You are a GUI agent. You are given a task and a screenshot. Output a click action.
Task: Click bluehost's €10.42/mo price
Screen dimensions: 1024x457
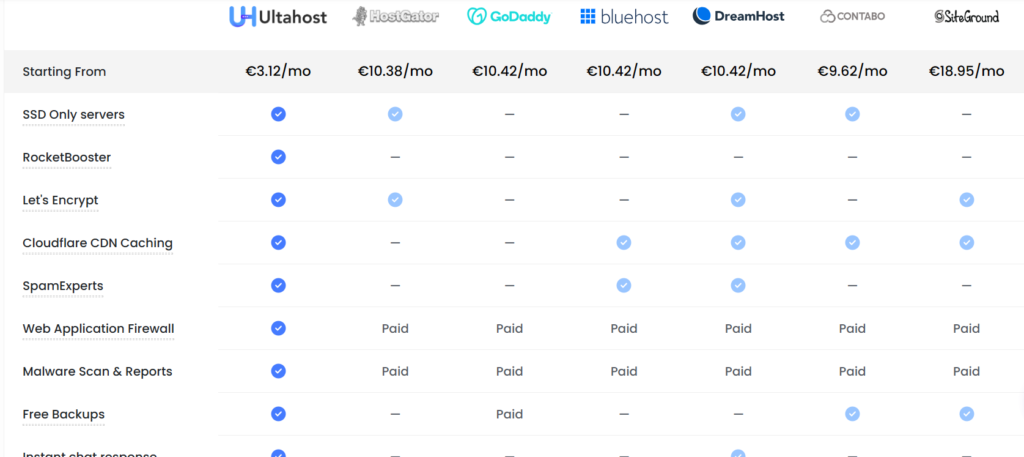click(x=624, y=71)
